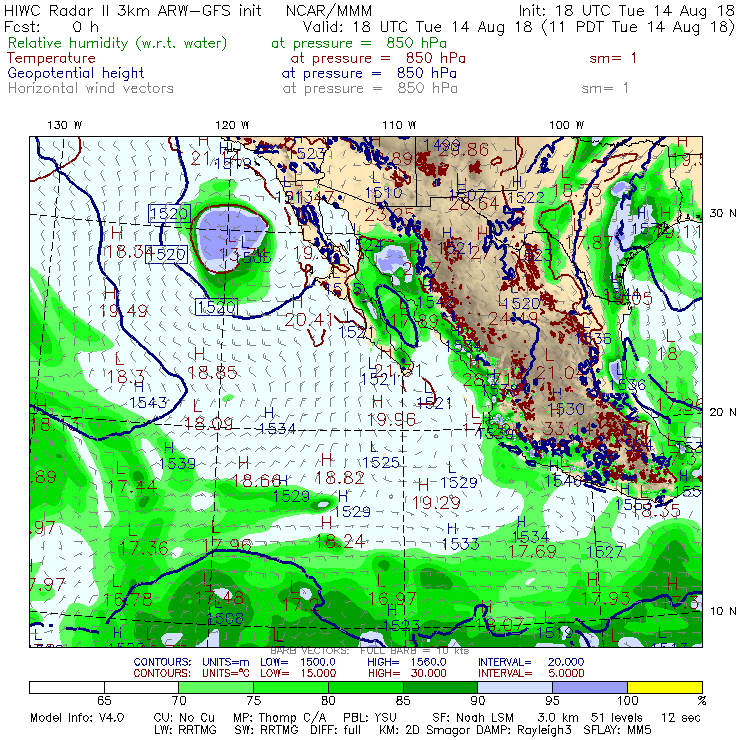Click the red 'INTERVAL= 5.0000' legend text
Image resolution: width=740 pixels, height=740 pixels.
pos(531,673)
